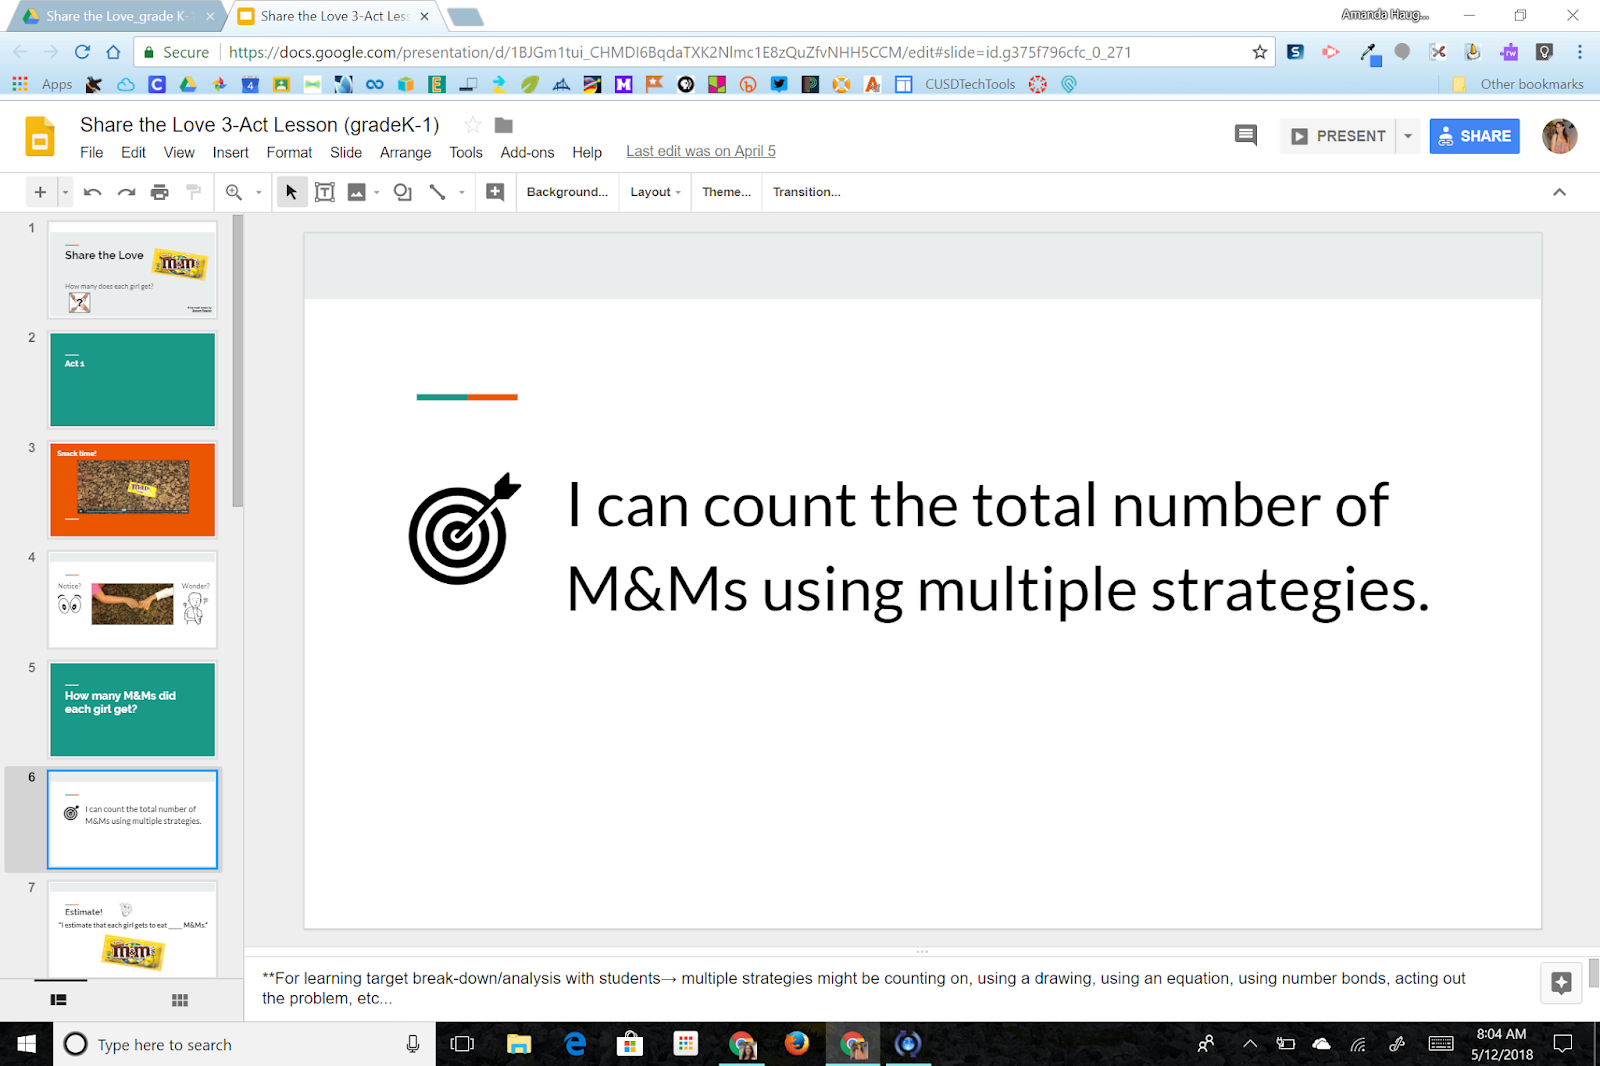
Task: Bookmark this page with star icon
Action: click(x=1260, y=52)
